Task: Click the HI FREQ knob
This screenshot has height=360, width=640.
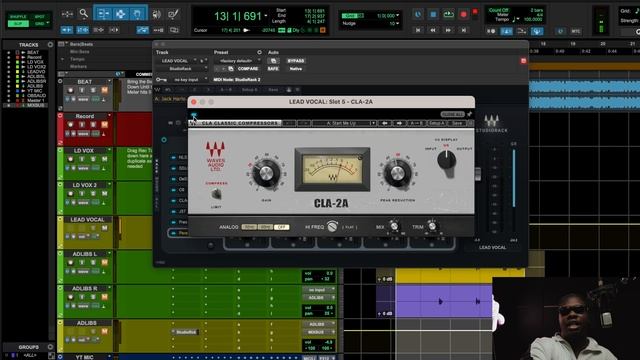Action: (333, 227)
